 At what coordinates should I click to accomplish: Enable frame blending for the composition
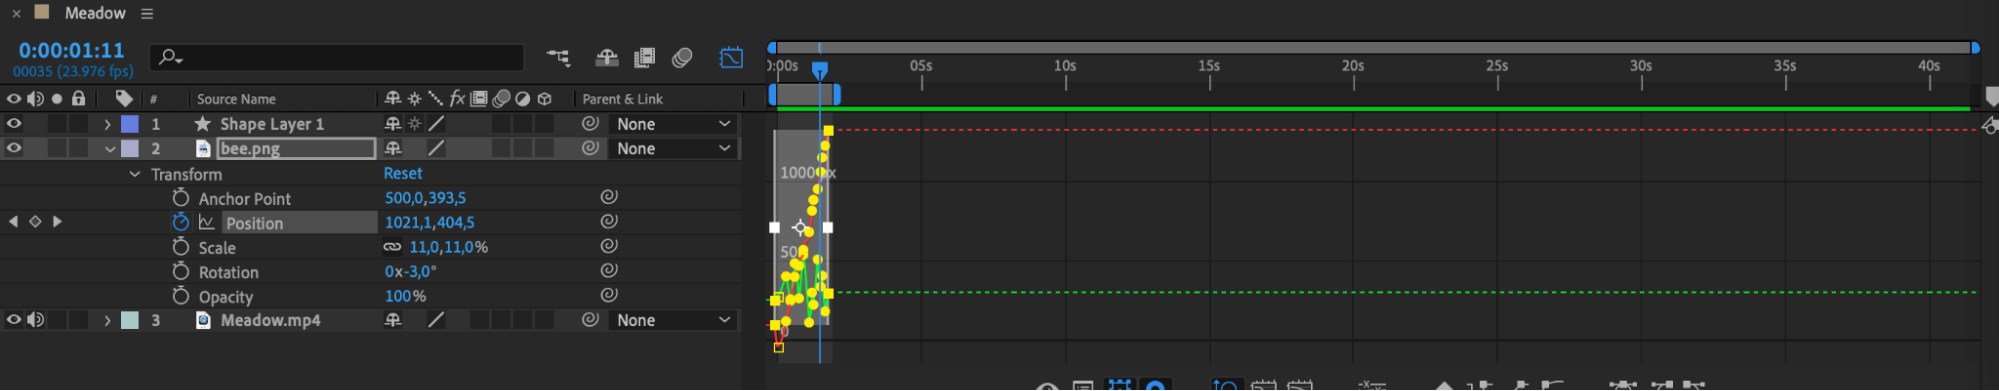point(645,58)
